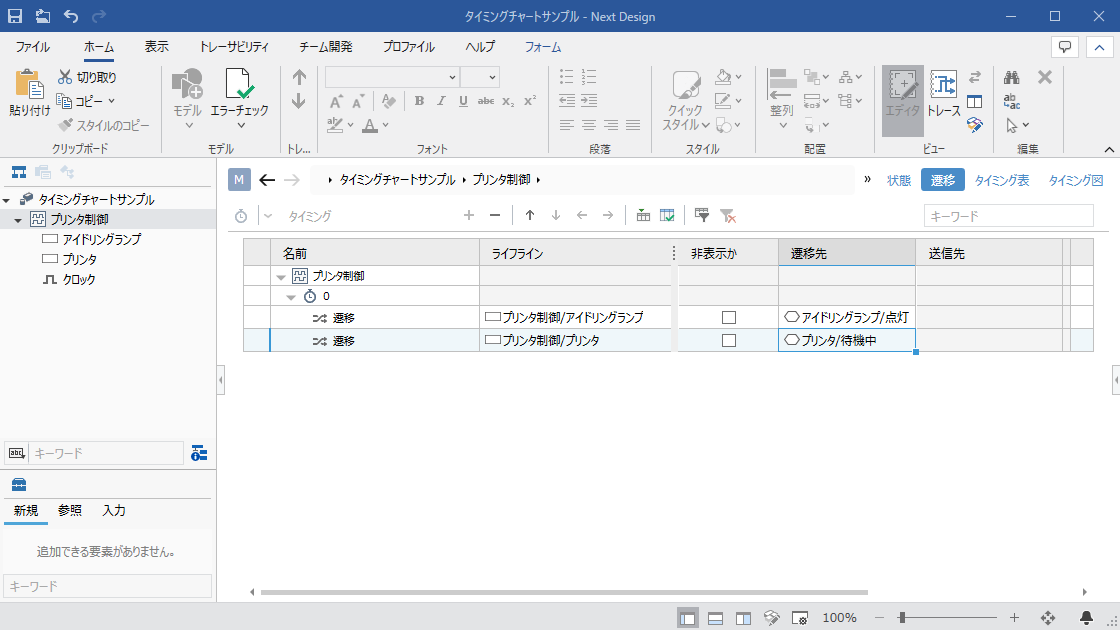Click the notification bell icon
The image size is (1120, 630).
coord(1086,618)
